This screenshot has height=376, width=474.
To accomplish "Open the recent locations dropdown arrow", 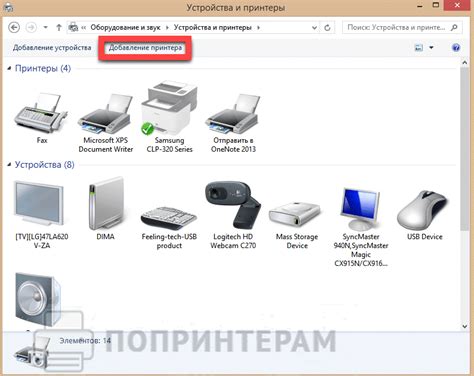I will pyautogui.click(x=45, y=27).
